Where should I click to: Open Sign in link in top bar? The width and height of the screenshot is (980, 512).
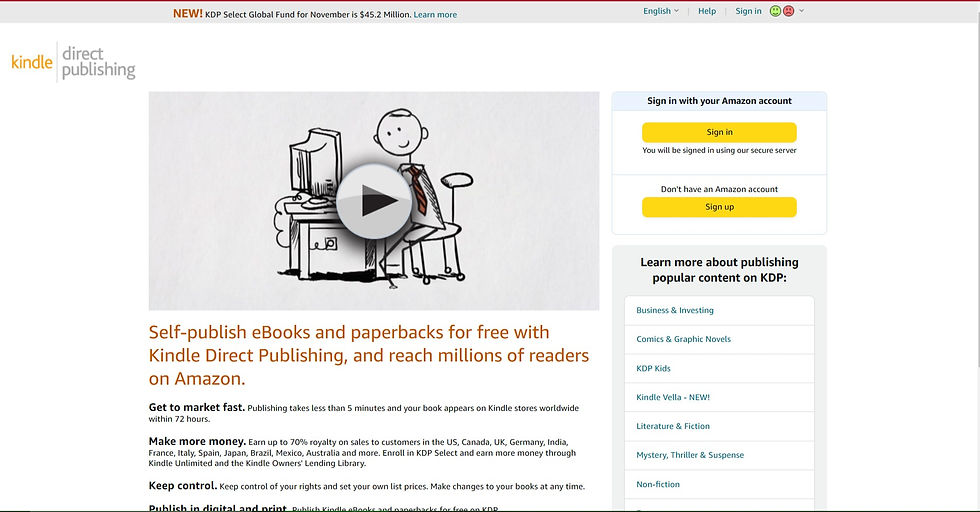tap(748, 11)
